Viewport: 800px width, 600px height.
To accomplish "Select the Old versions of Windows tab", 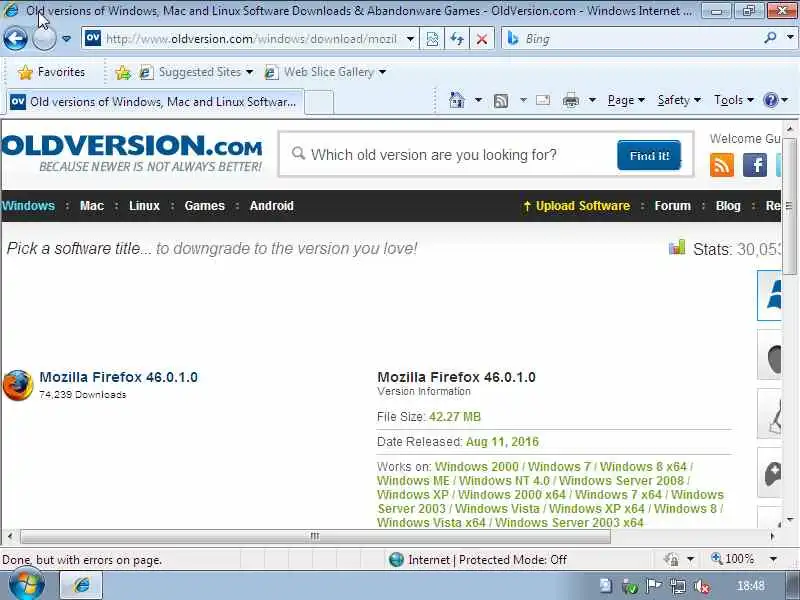I will coord(155,102).
